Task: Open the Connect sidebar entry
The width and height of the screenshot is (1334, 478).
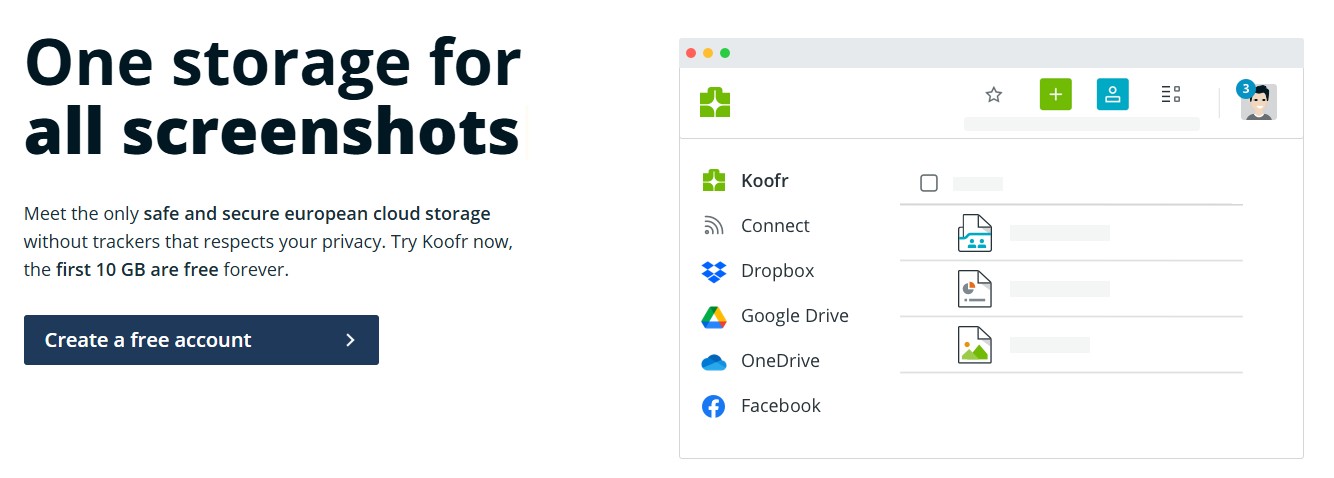Action: coord(775,226)
